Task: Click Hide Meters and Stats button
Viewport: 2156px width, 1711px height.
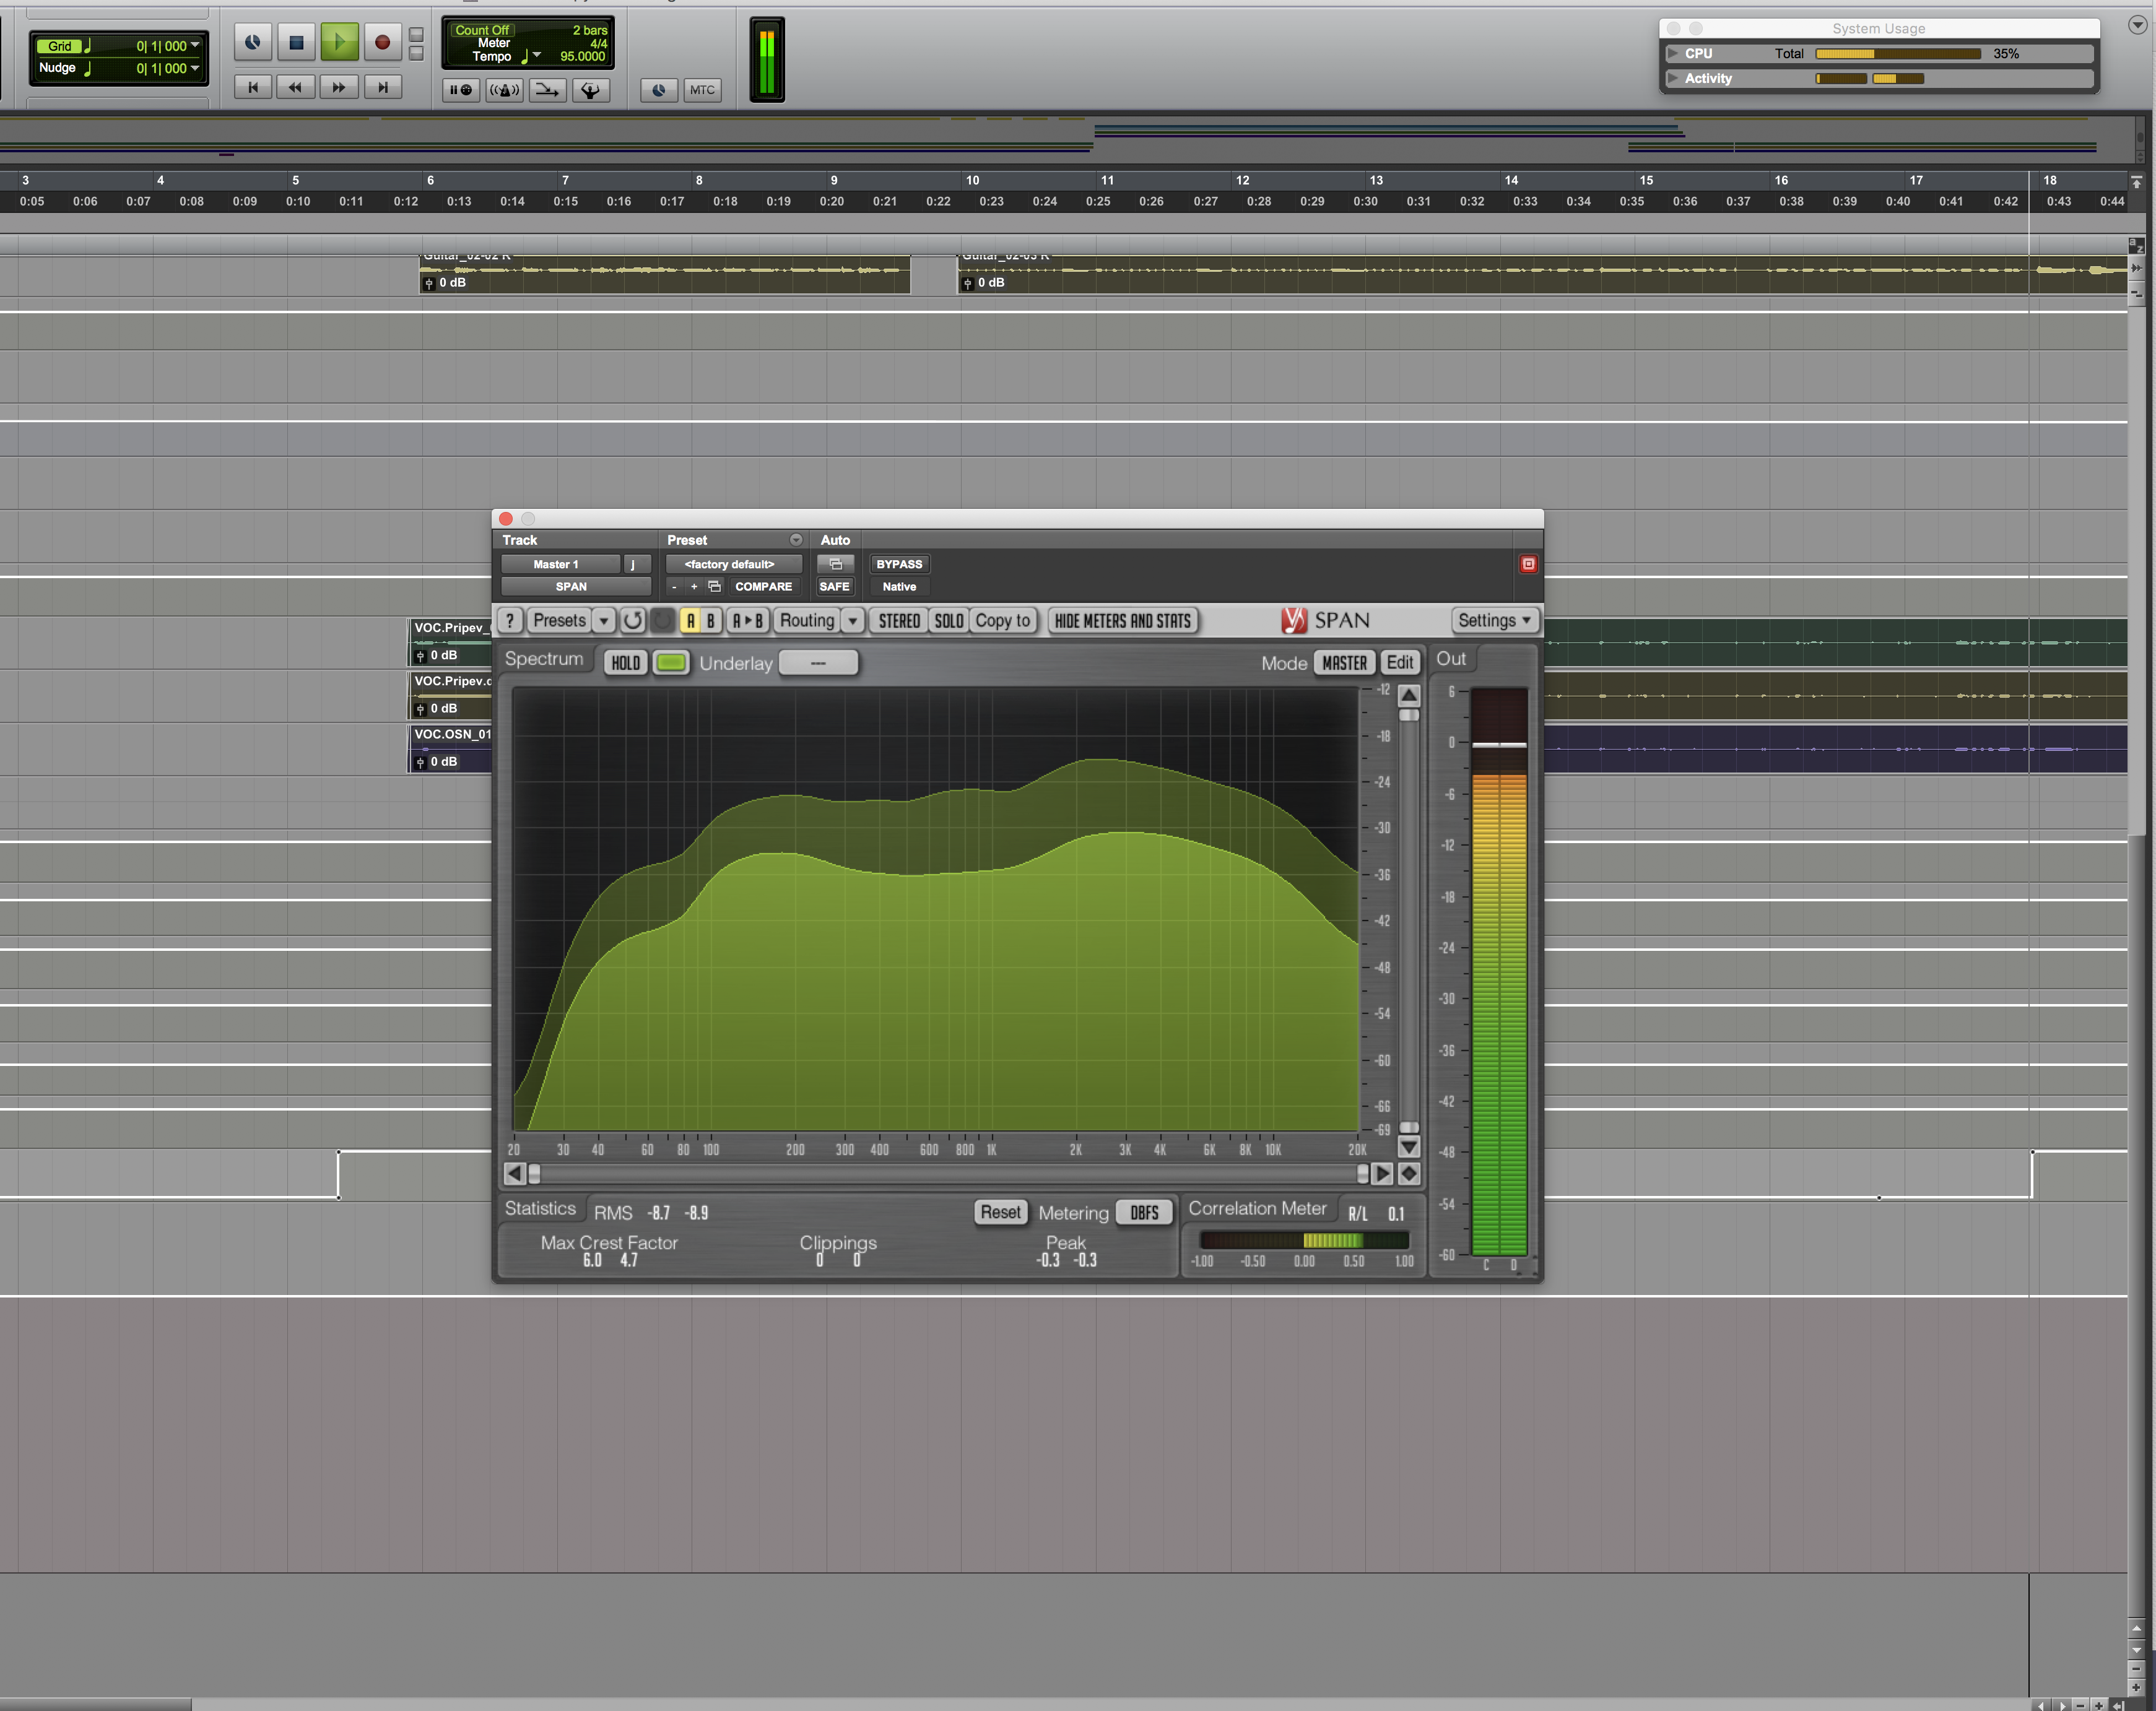Action: pos(1122,621)
